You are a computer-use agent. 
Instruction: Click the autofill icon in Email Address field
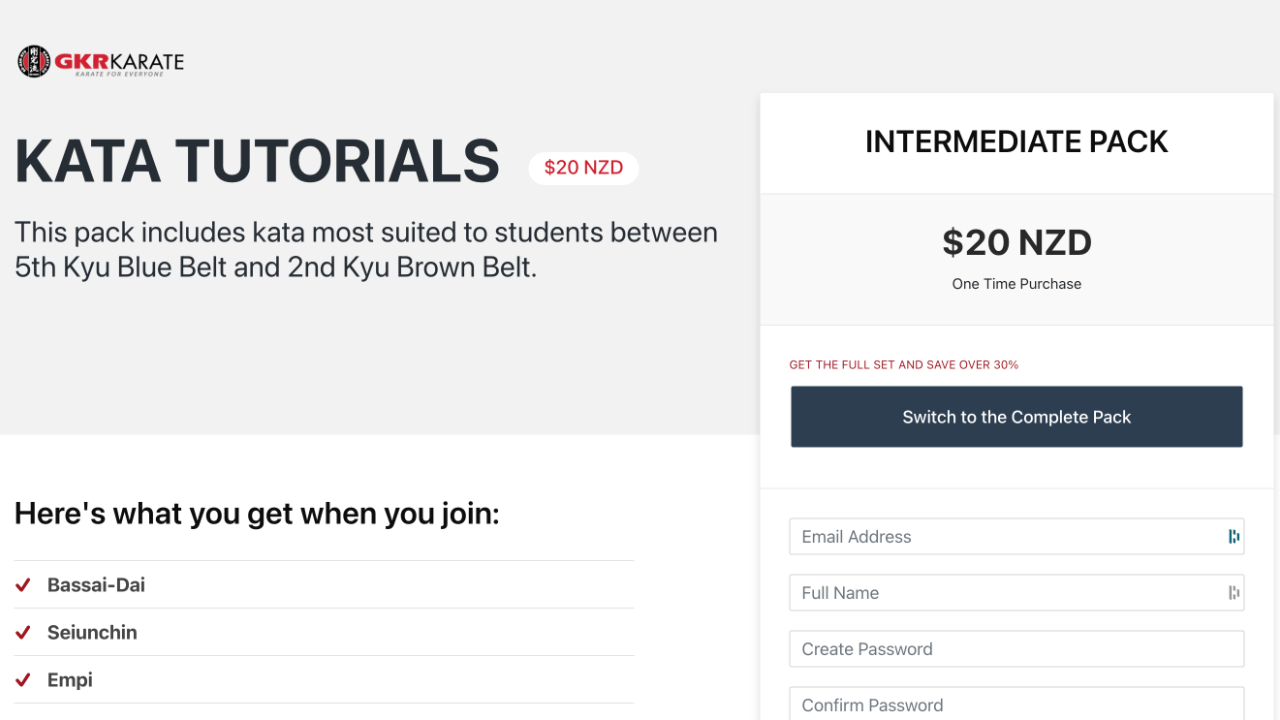(x=1234, y=537)
